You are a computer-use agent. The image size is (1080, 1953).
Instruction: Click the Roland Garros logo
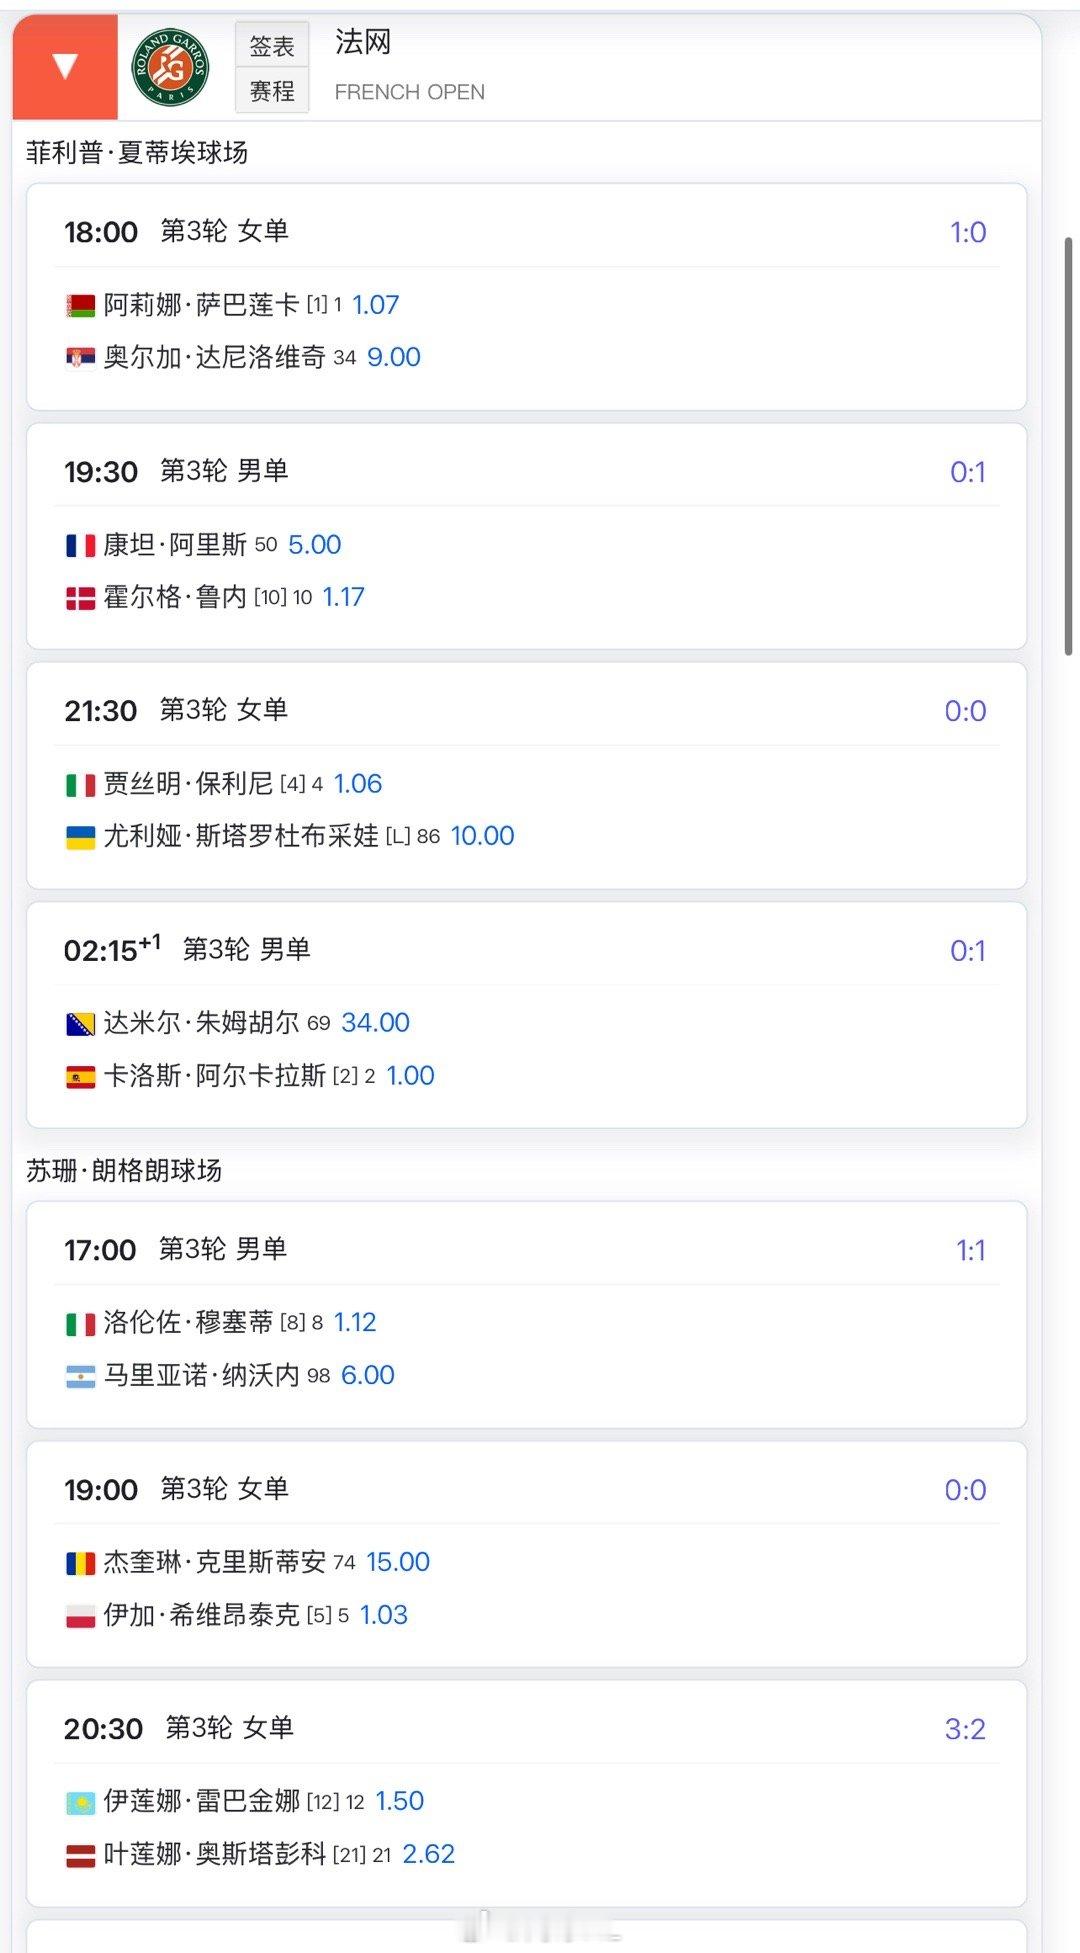tap(171, 67)
